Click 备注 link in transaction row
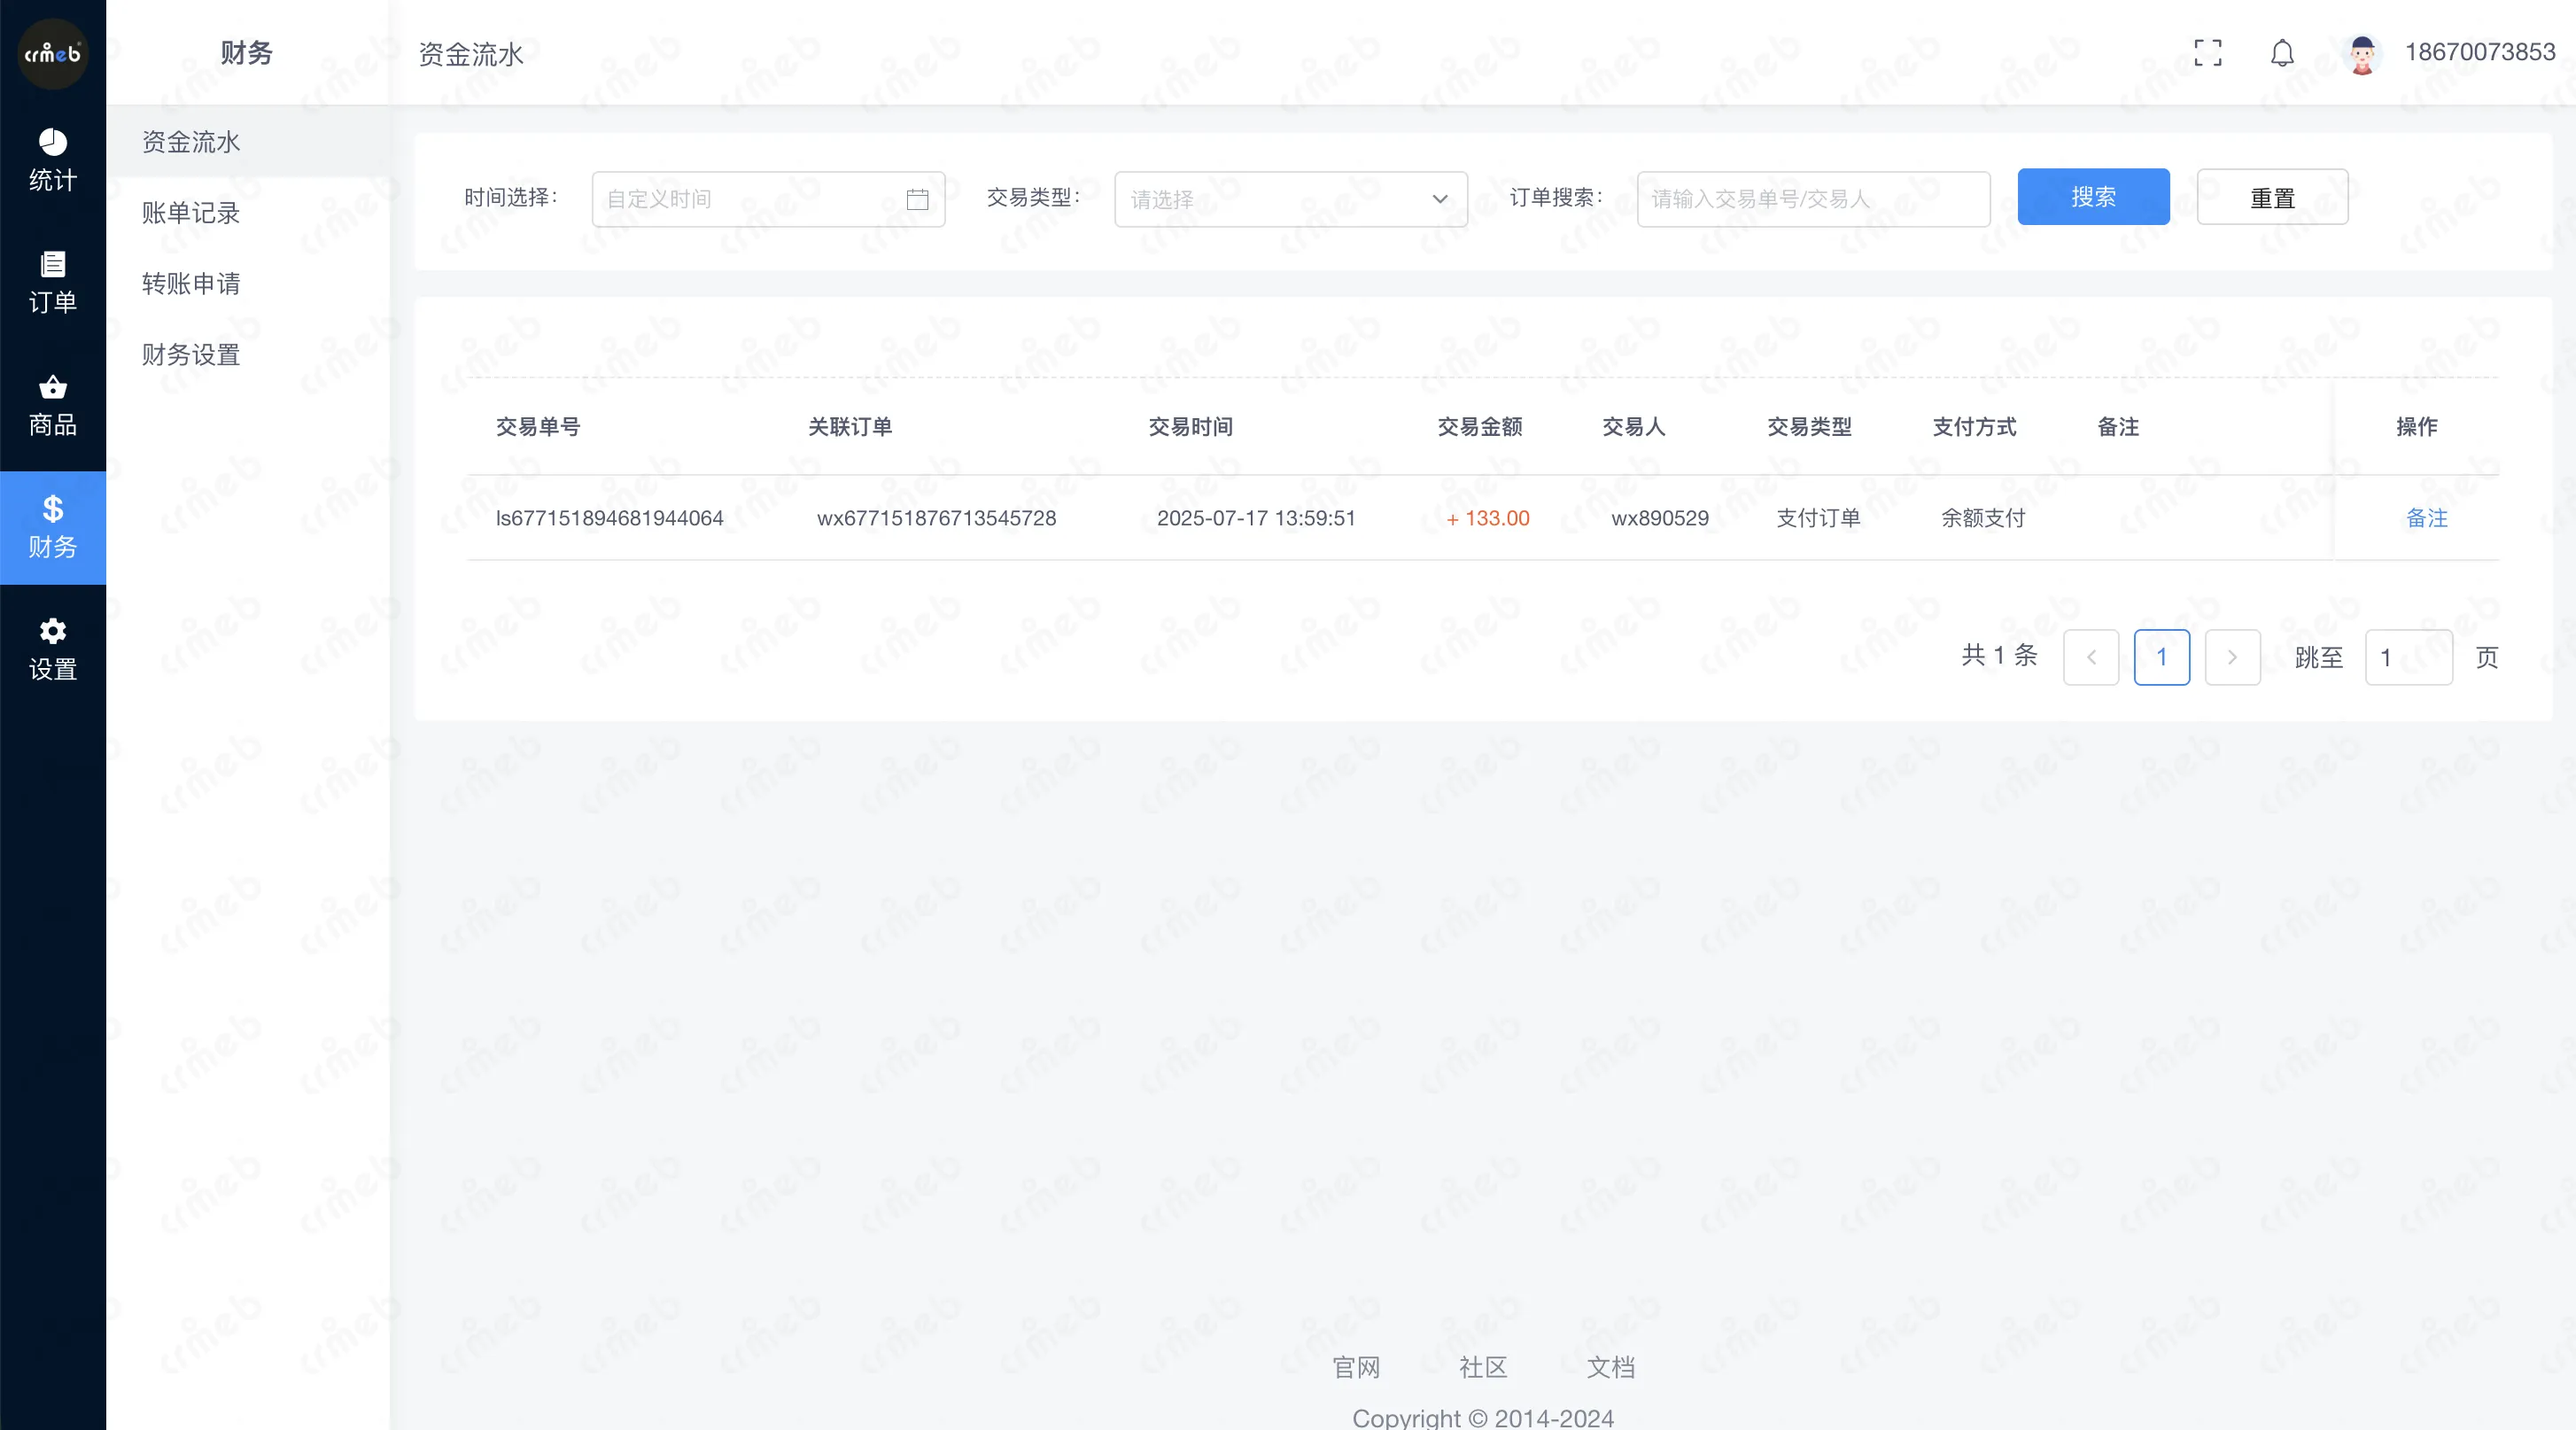 tap(2426, 518)
